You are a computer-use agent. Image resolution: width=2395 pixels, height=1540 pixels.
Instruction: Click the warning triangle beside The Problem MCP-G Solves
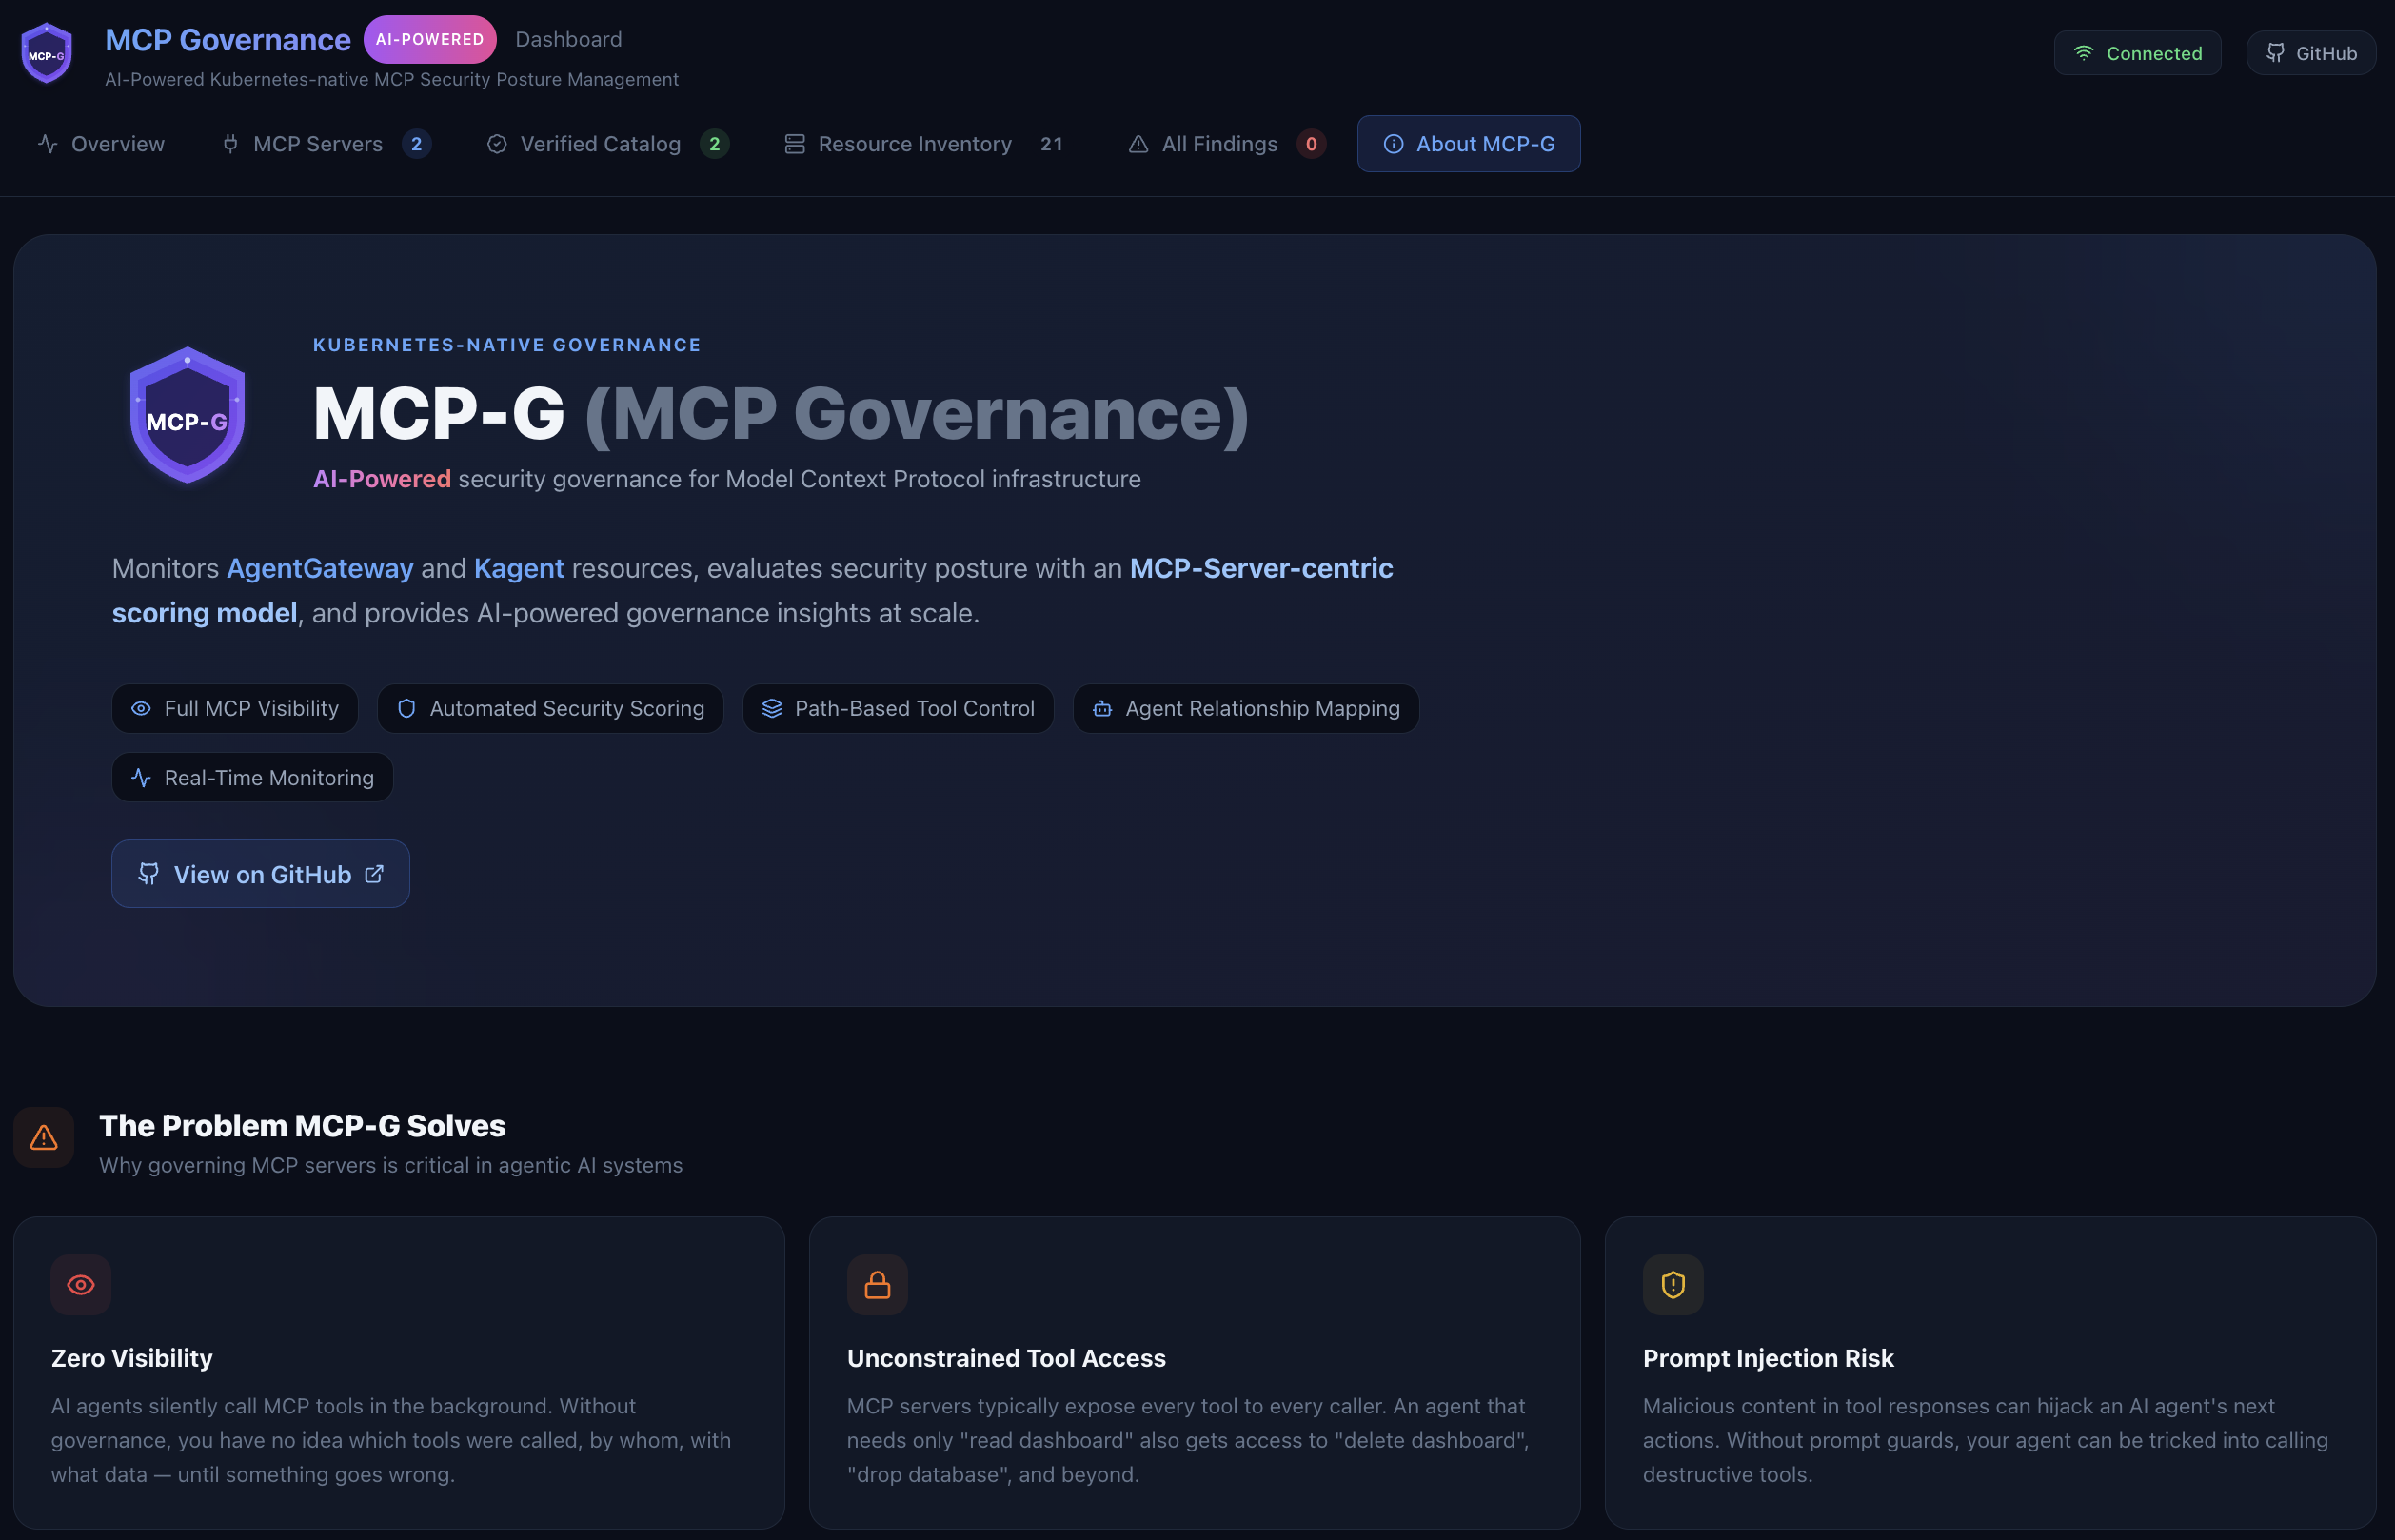pyautogui.click(x=42, y=1137)
